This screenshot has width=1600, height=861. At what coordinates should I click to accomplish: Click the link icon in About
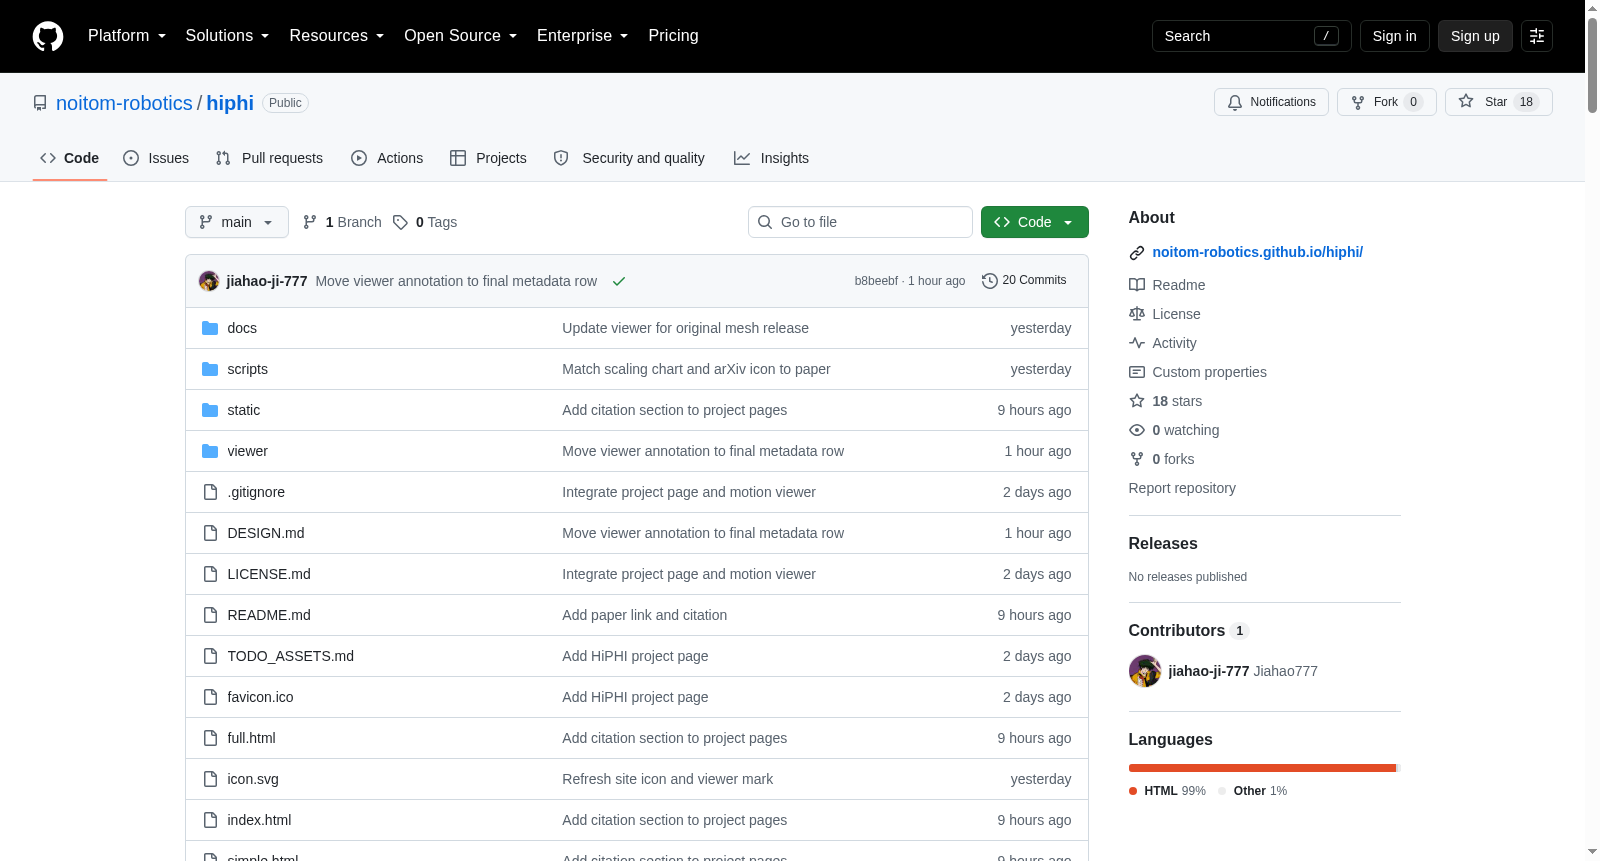(x=1137, y=253)
